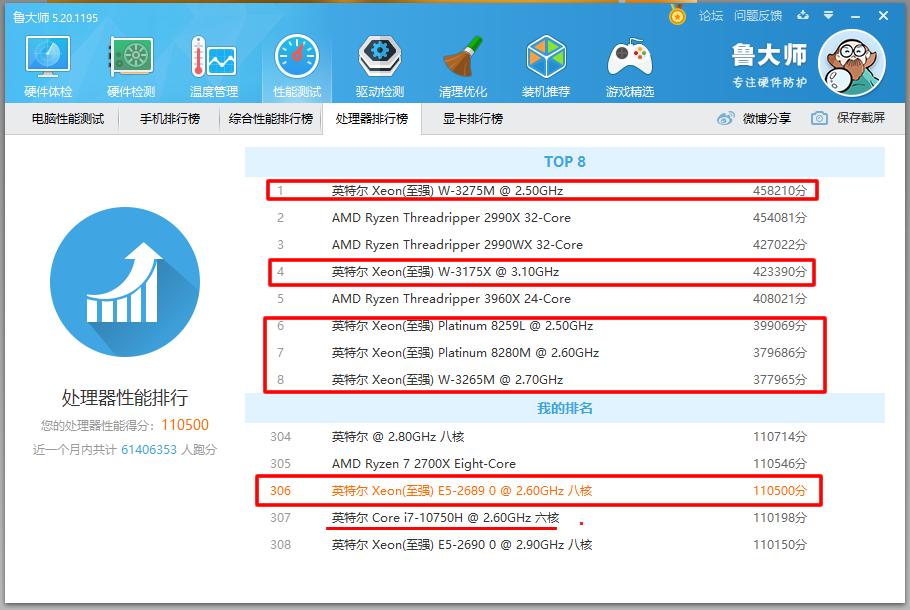Select 处理器排行榜 tab
910x610 pixels.
point(372,118)
